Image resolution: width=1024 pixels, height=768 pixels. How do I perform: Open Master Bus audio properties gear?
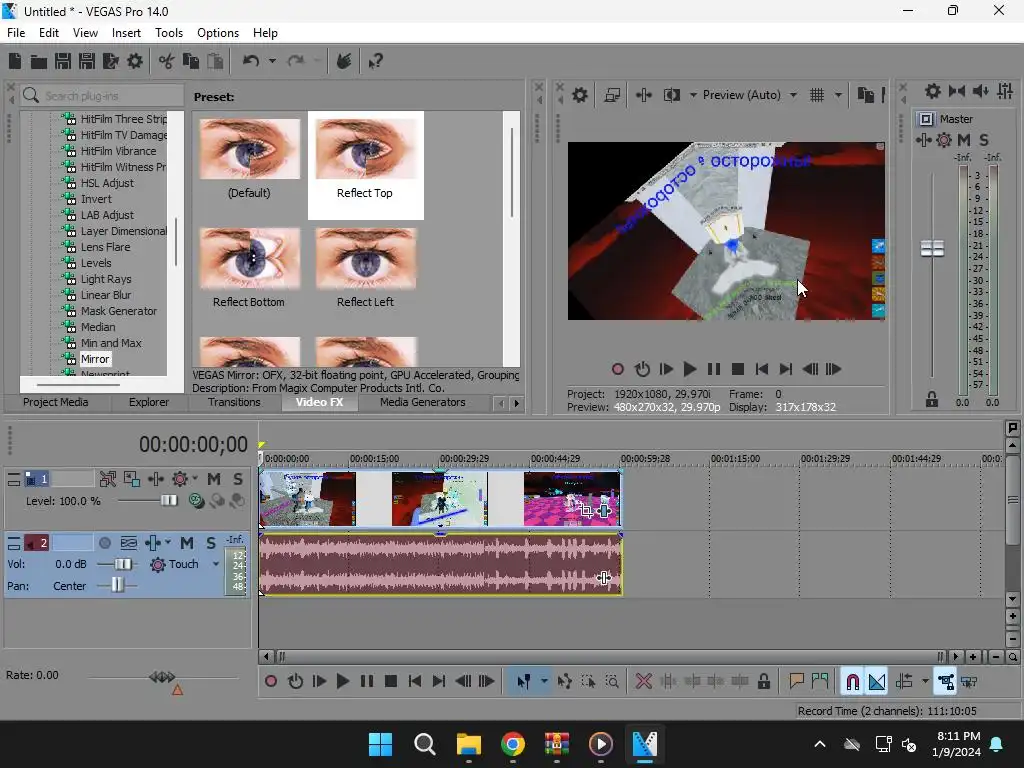click(x=933, y=91)
